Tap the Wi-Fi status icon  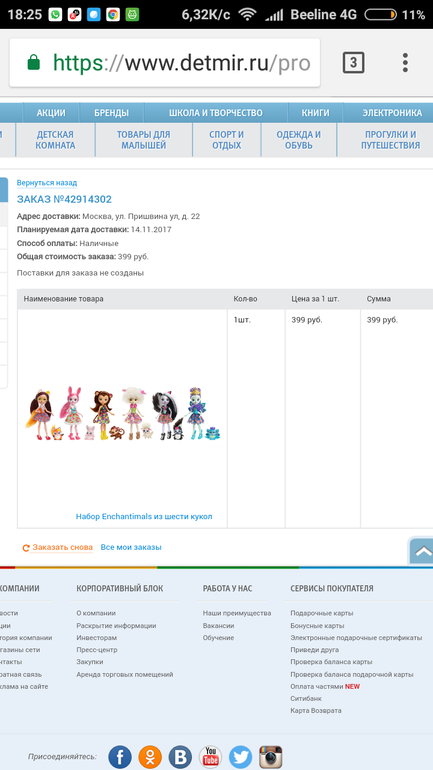pyautogui.click(x=247, y=15)
